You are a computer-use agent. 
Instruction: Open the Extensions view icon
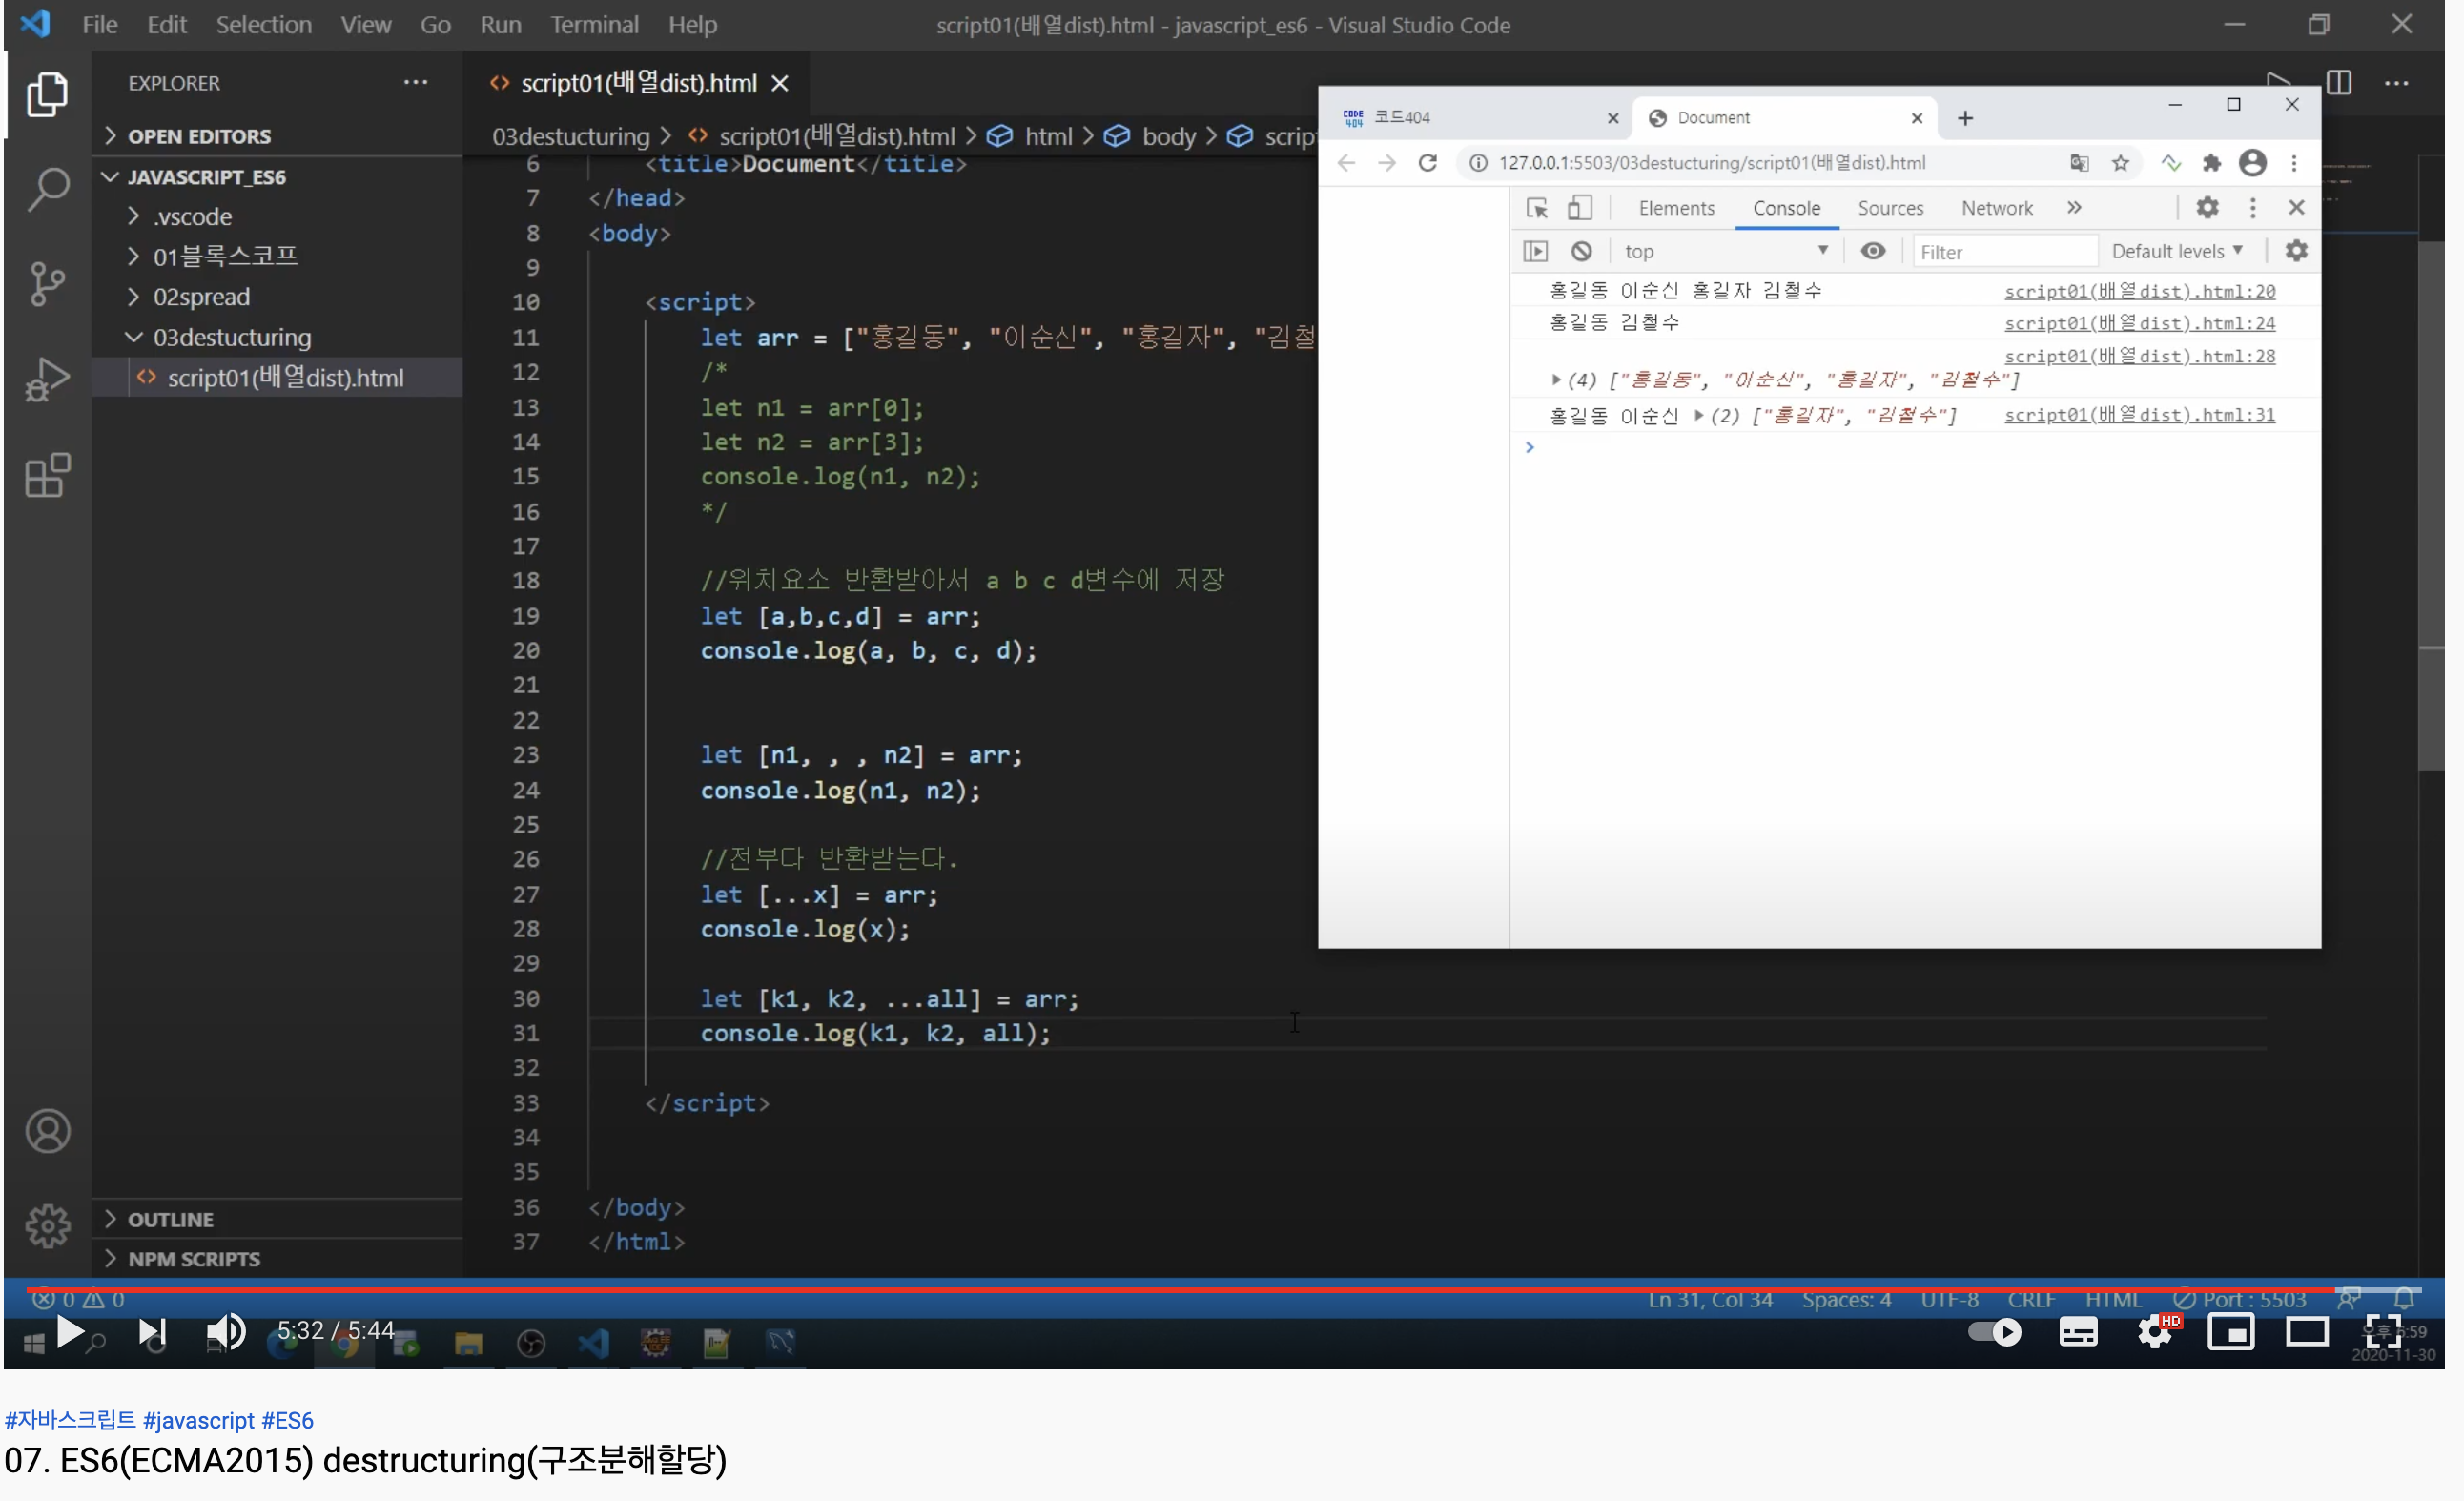47,476
